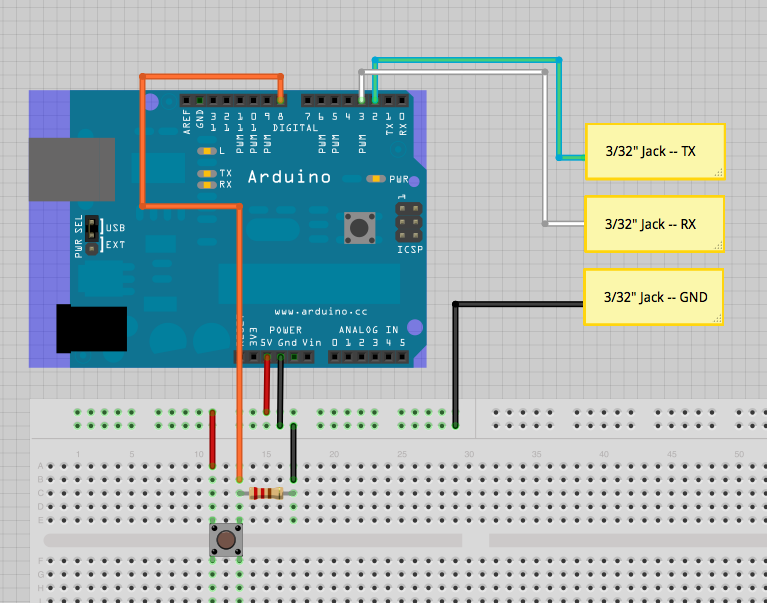Image resolution: width=767 pixels, height=603 pixels.
Task: Click the L indicator LED
Action: coord(207,151)
